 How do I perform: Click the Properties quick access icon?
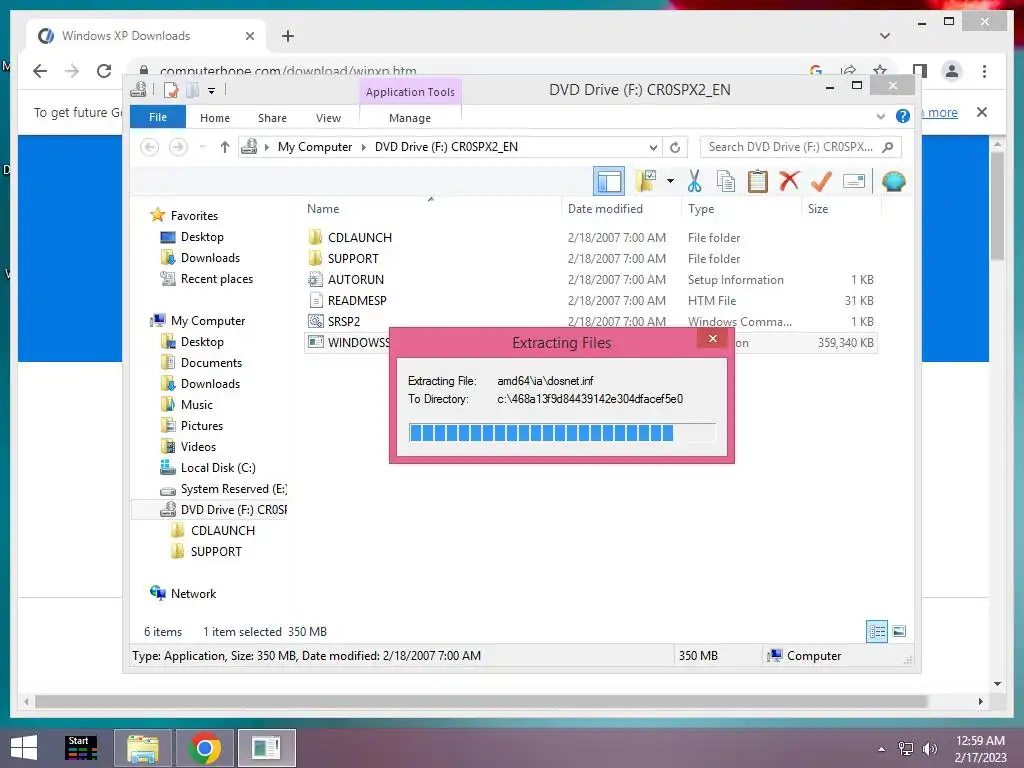[x=171, y=89]
